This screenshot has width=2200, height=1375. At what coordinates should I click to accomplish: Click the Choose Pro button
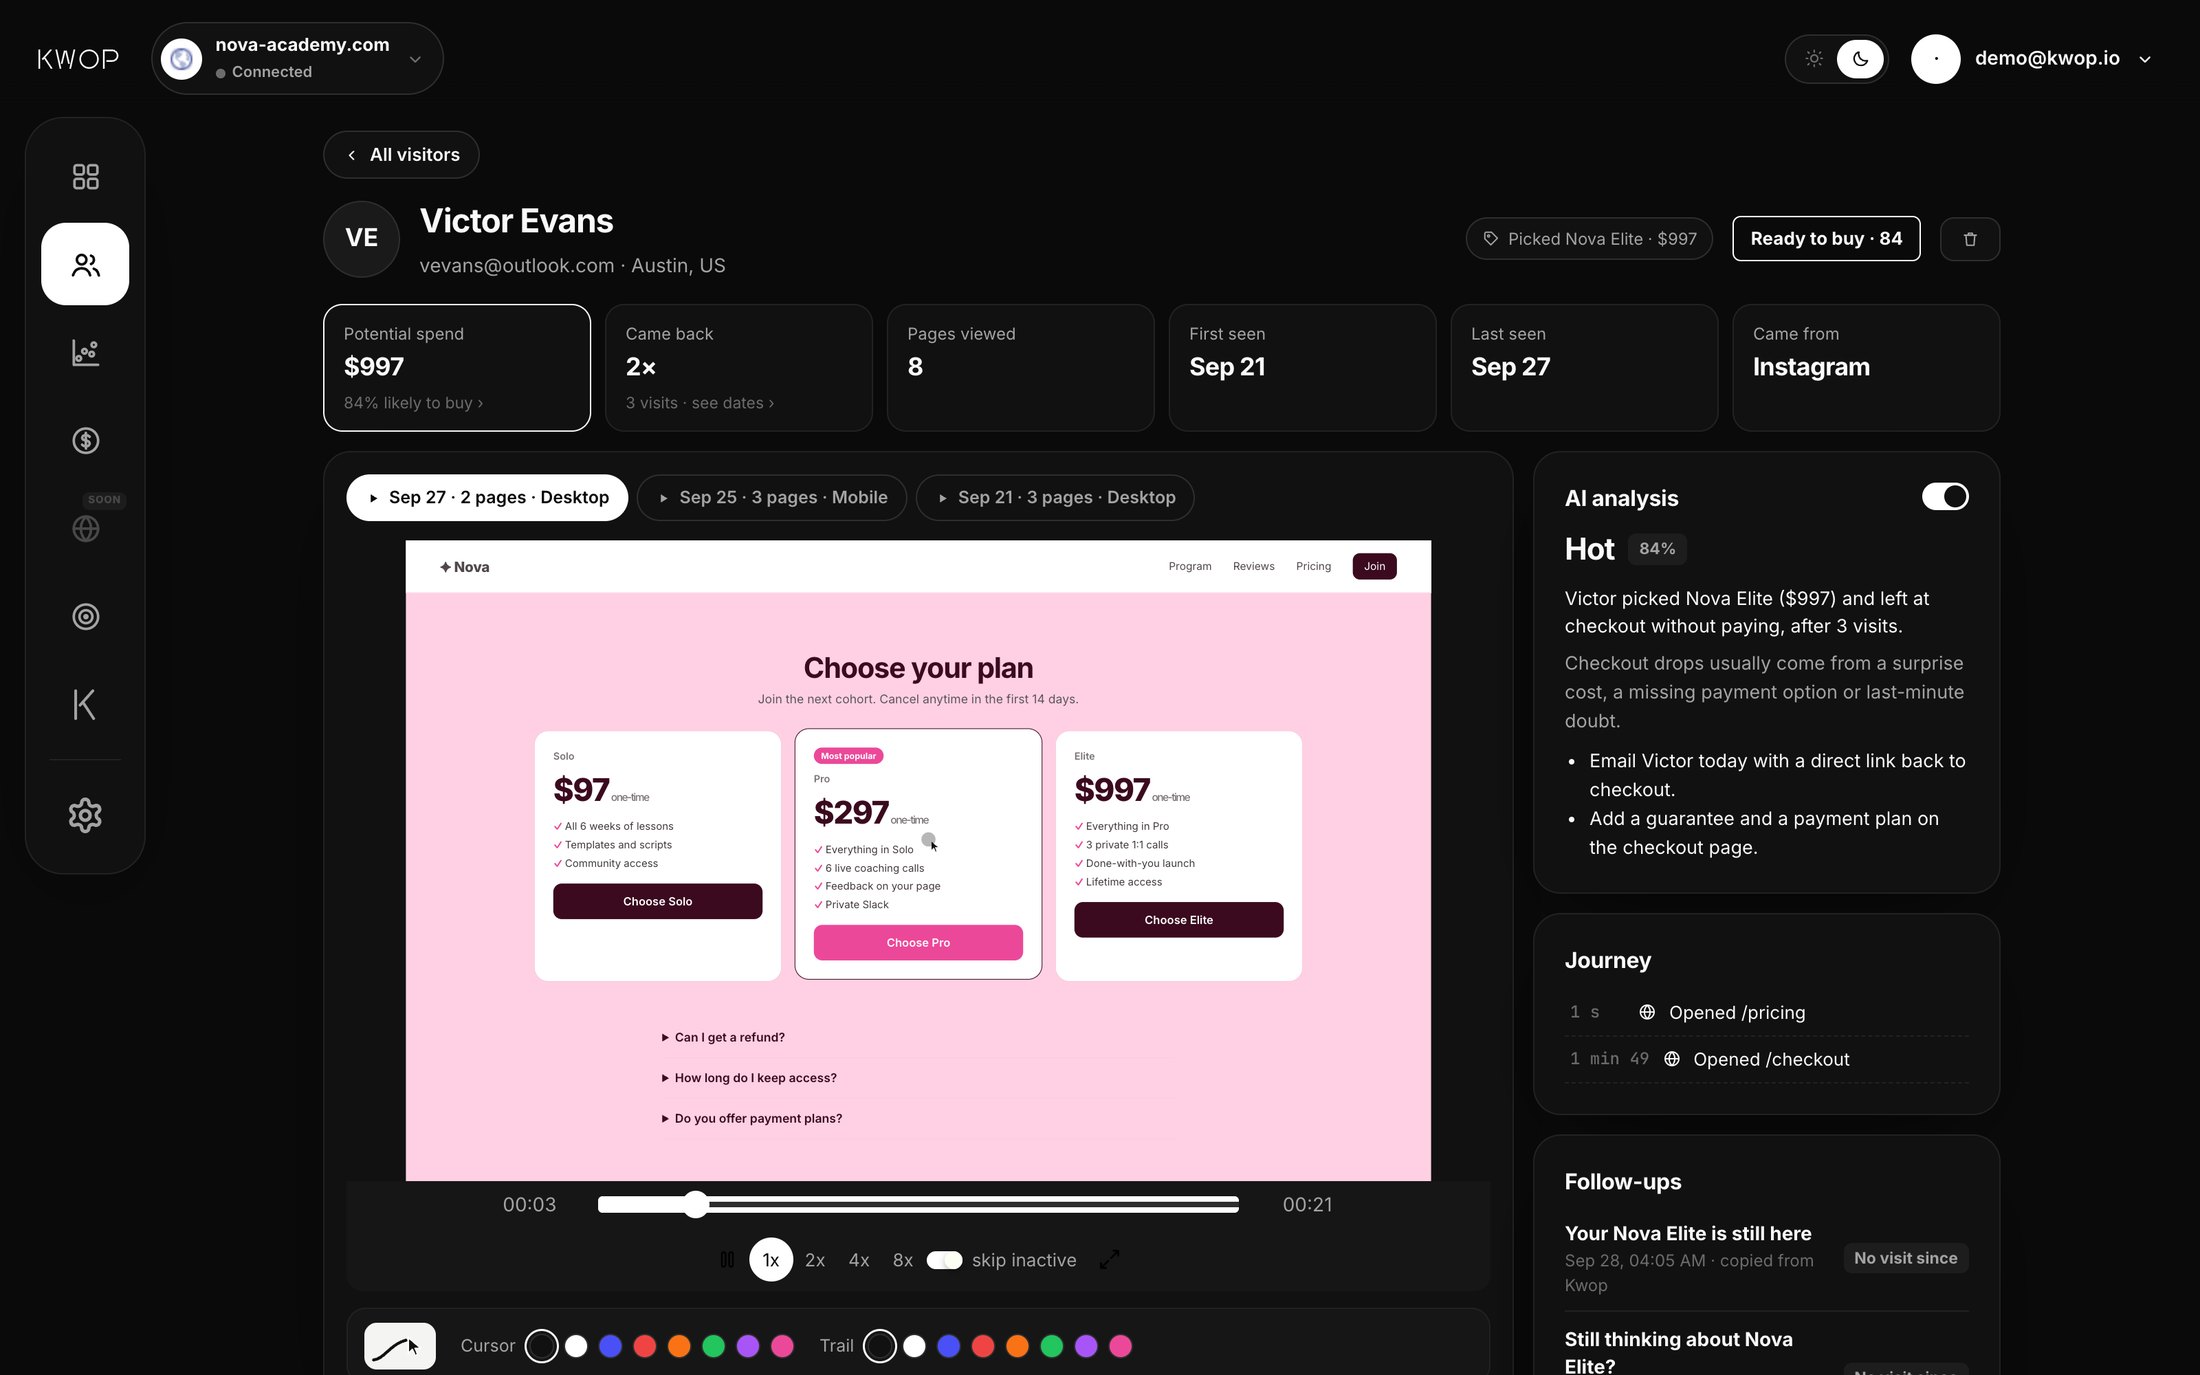918,942
